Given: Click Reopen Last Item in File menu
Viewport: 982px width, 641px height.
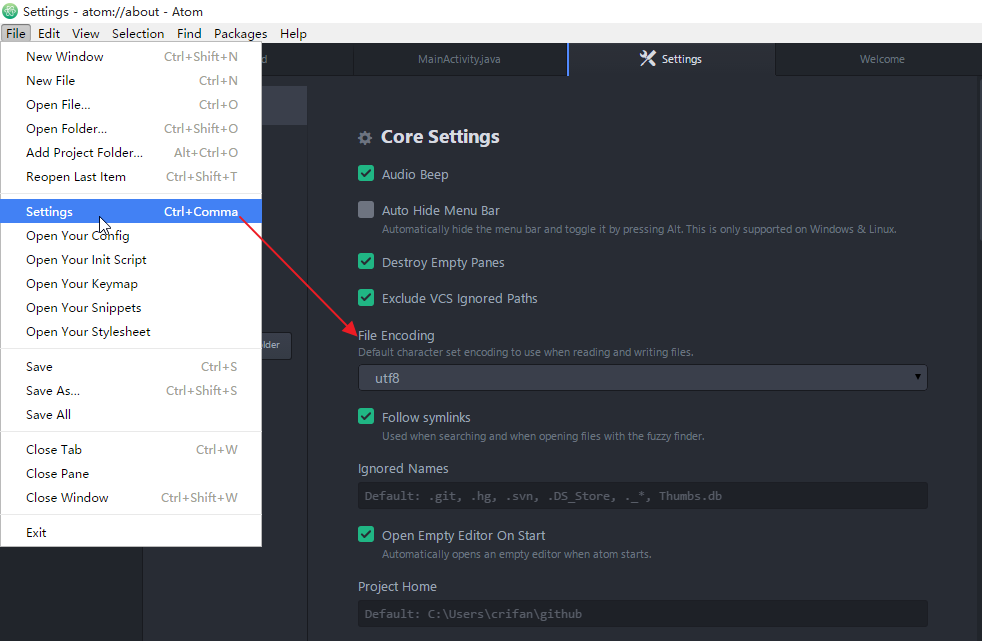Looking at the screenshot, I should (x=76, y=177).
